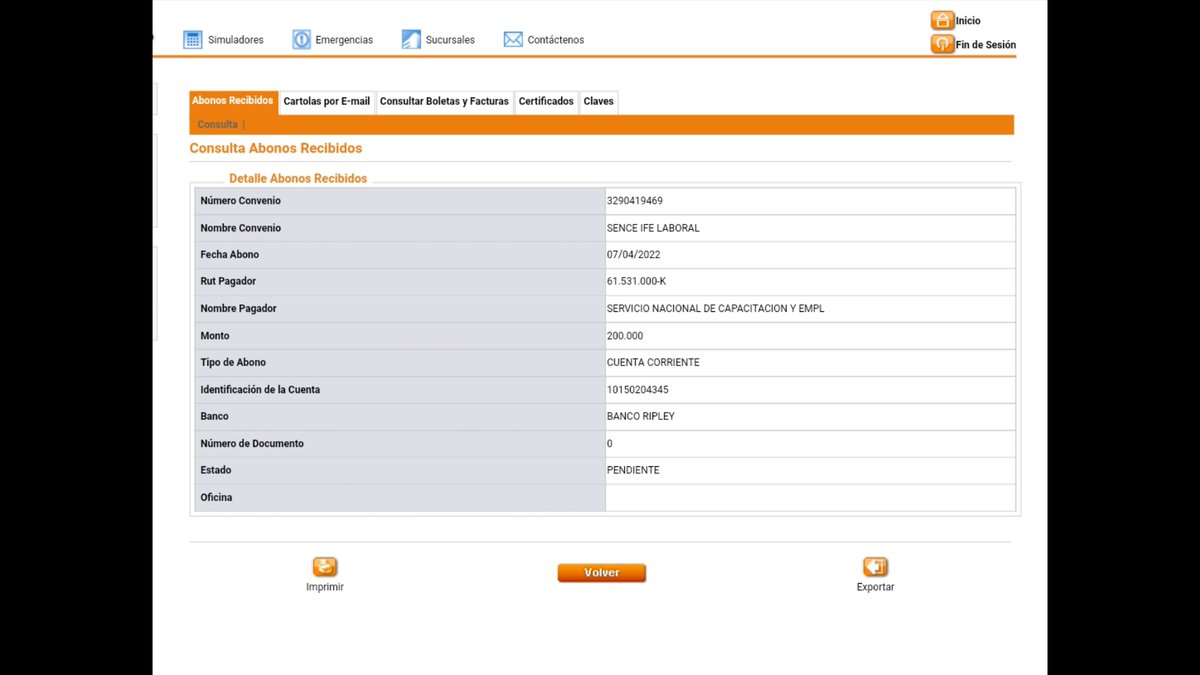Click the Volver button
The height and width of the screenshot is (675, 1200).
[602, 573]
